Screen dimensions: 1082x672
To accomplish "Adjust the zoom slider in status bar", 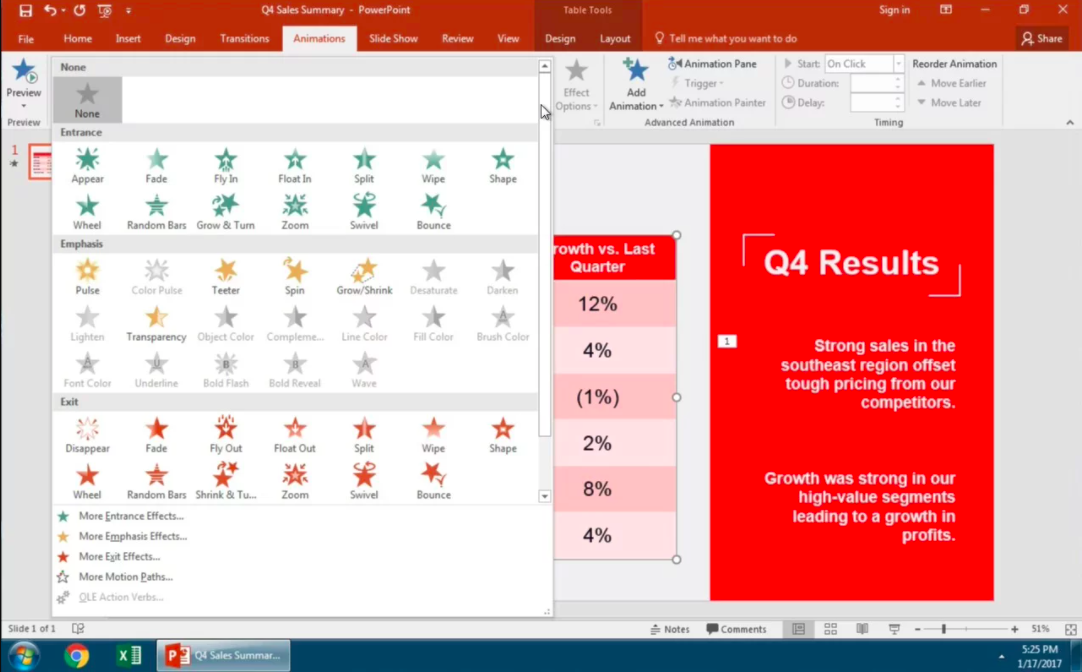I will 943,629.
